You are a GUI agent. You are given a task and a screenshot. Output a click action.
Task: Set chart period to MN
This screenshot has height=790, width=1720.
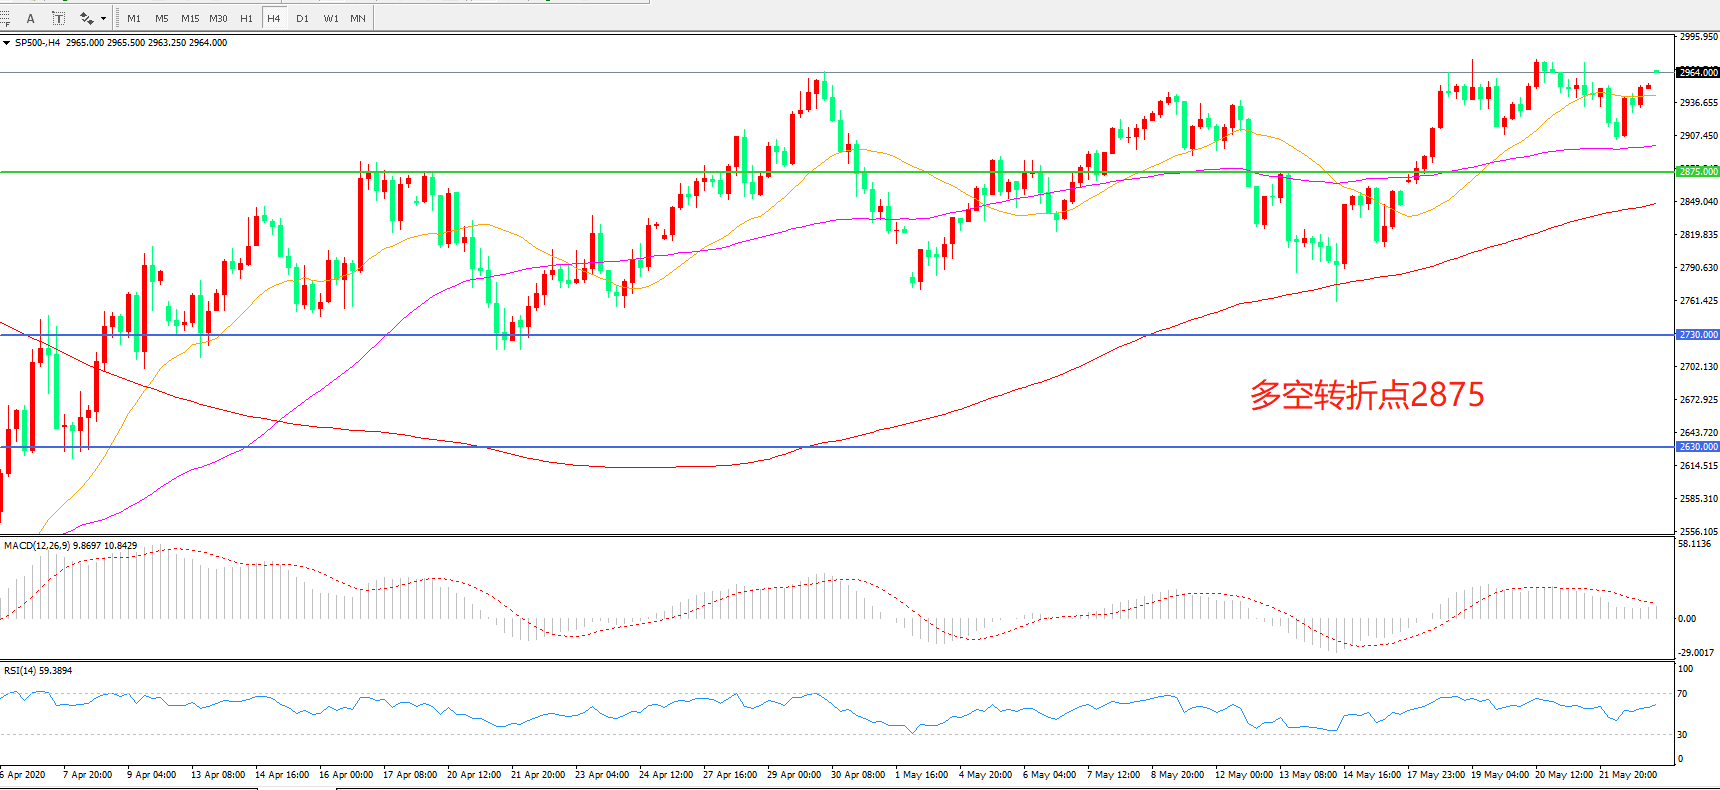[358, 18]
